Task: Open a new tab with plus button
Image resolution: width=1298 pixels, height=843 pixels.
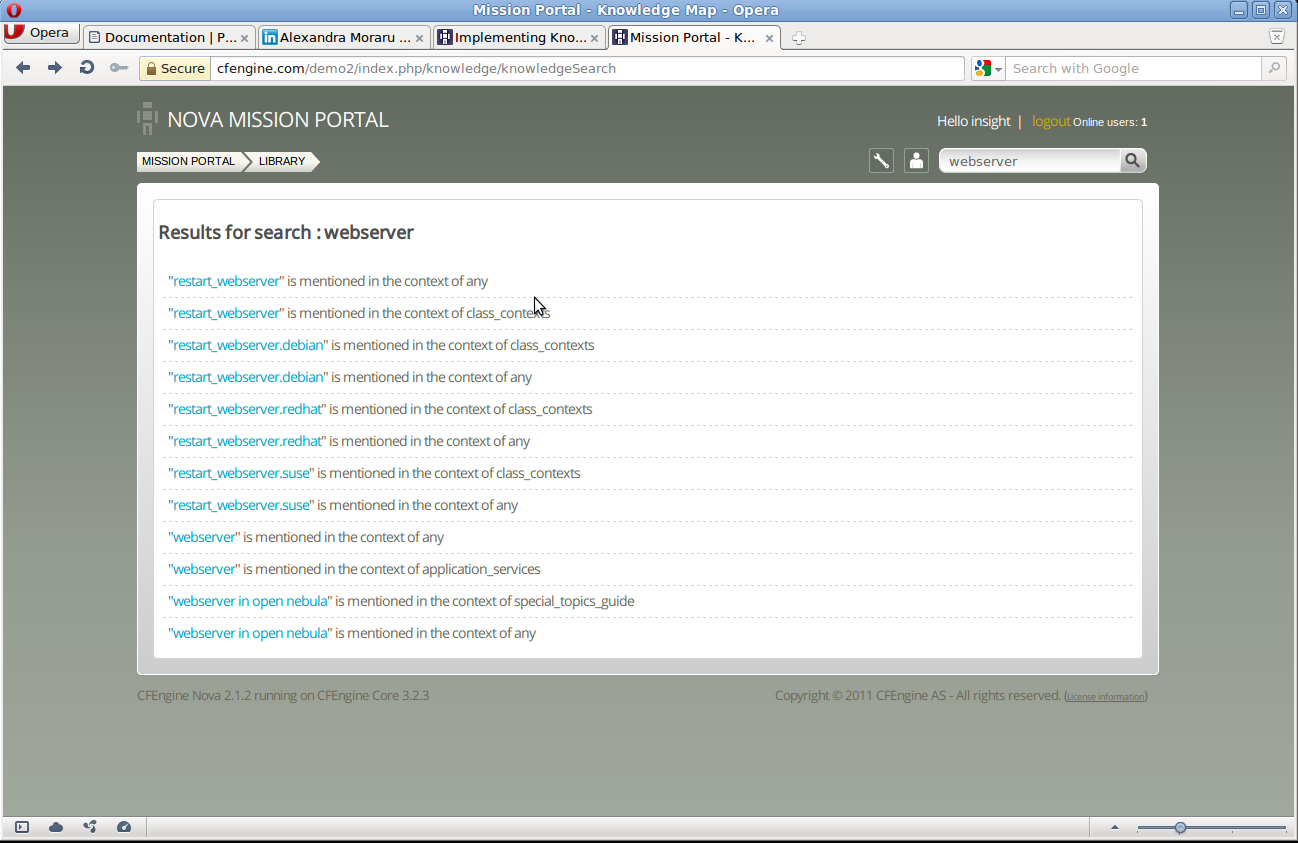Action: tap(798, 38)
